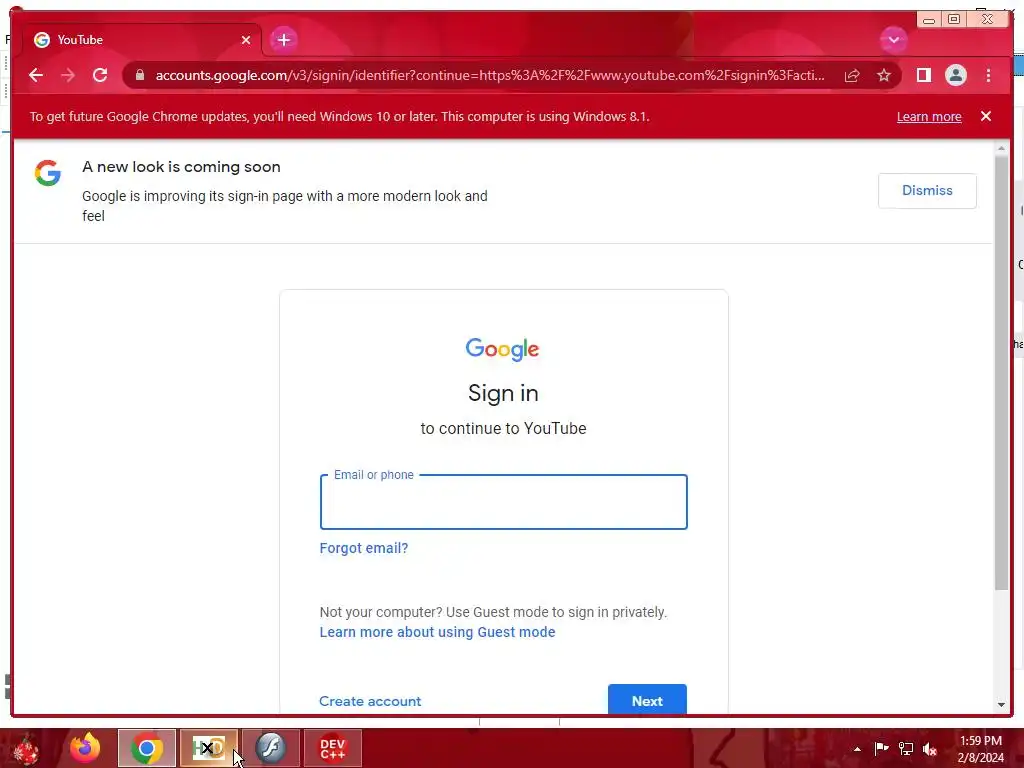Screen dimensions: 1024x768
Task: Open the Start button on the taskbar
Action: pyautogui.click(x=26, y=748)
